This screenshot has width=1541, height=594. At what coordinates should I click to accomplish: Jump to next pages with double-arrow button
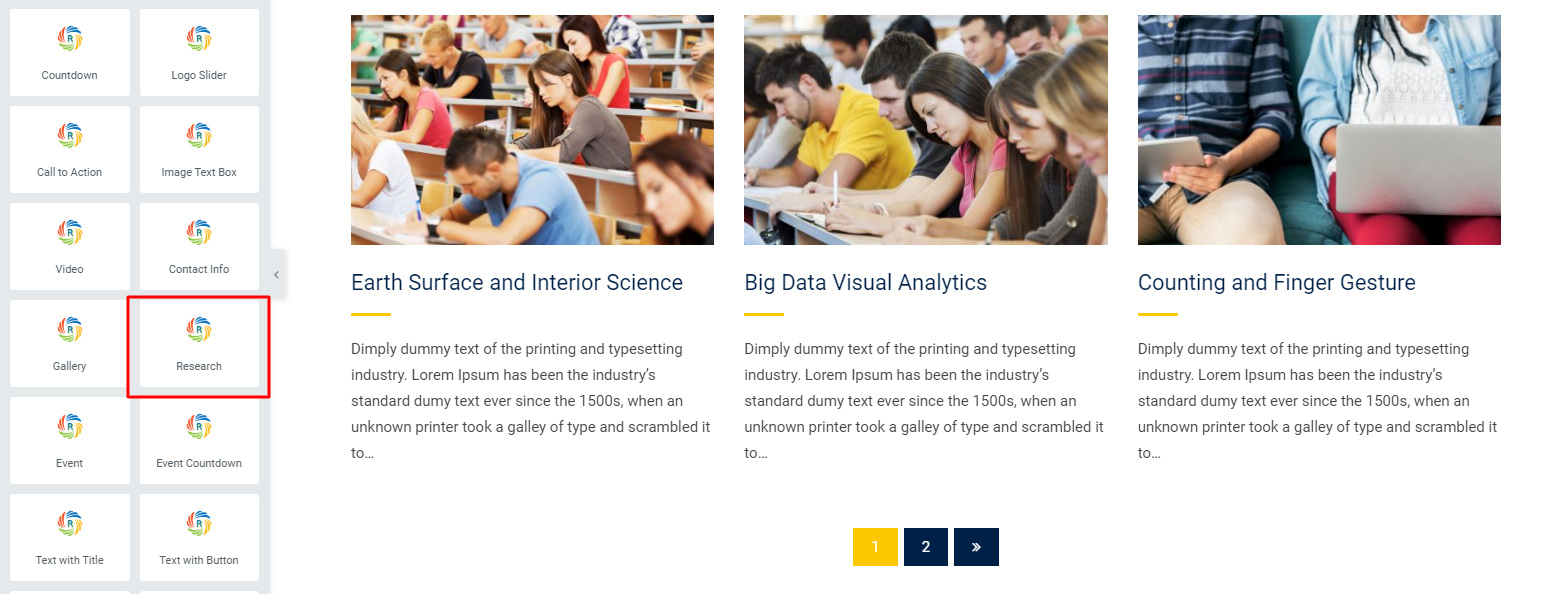point(976,547)
